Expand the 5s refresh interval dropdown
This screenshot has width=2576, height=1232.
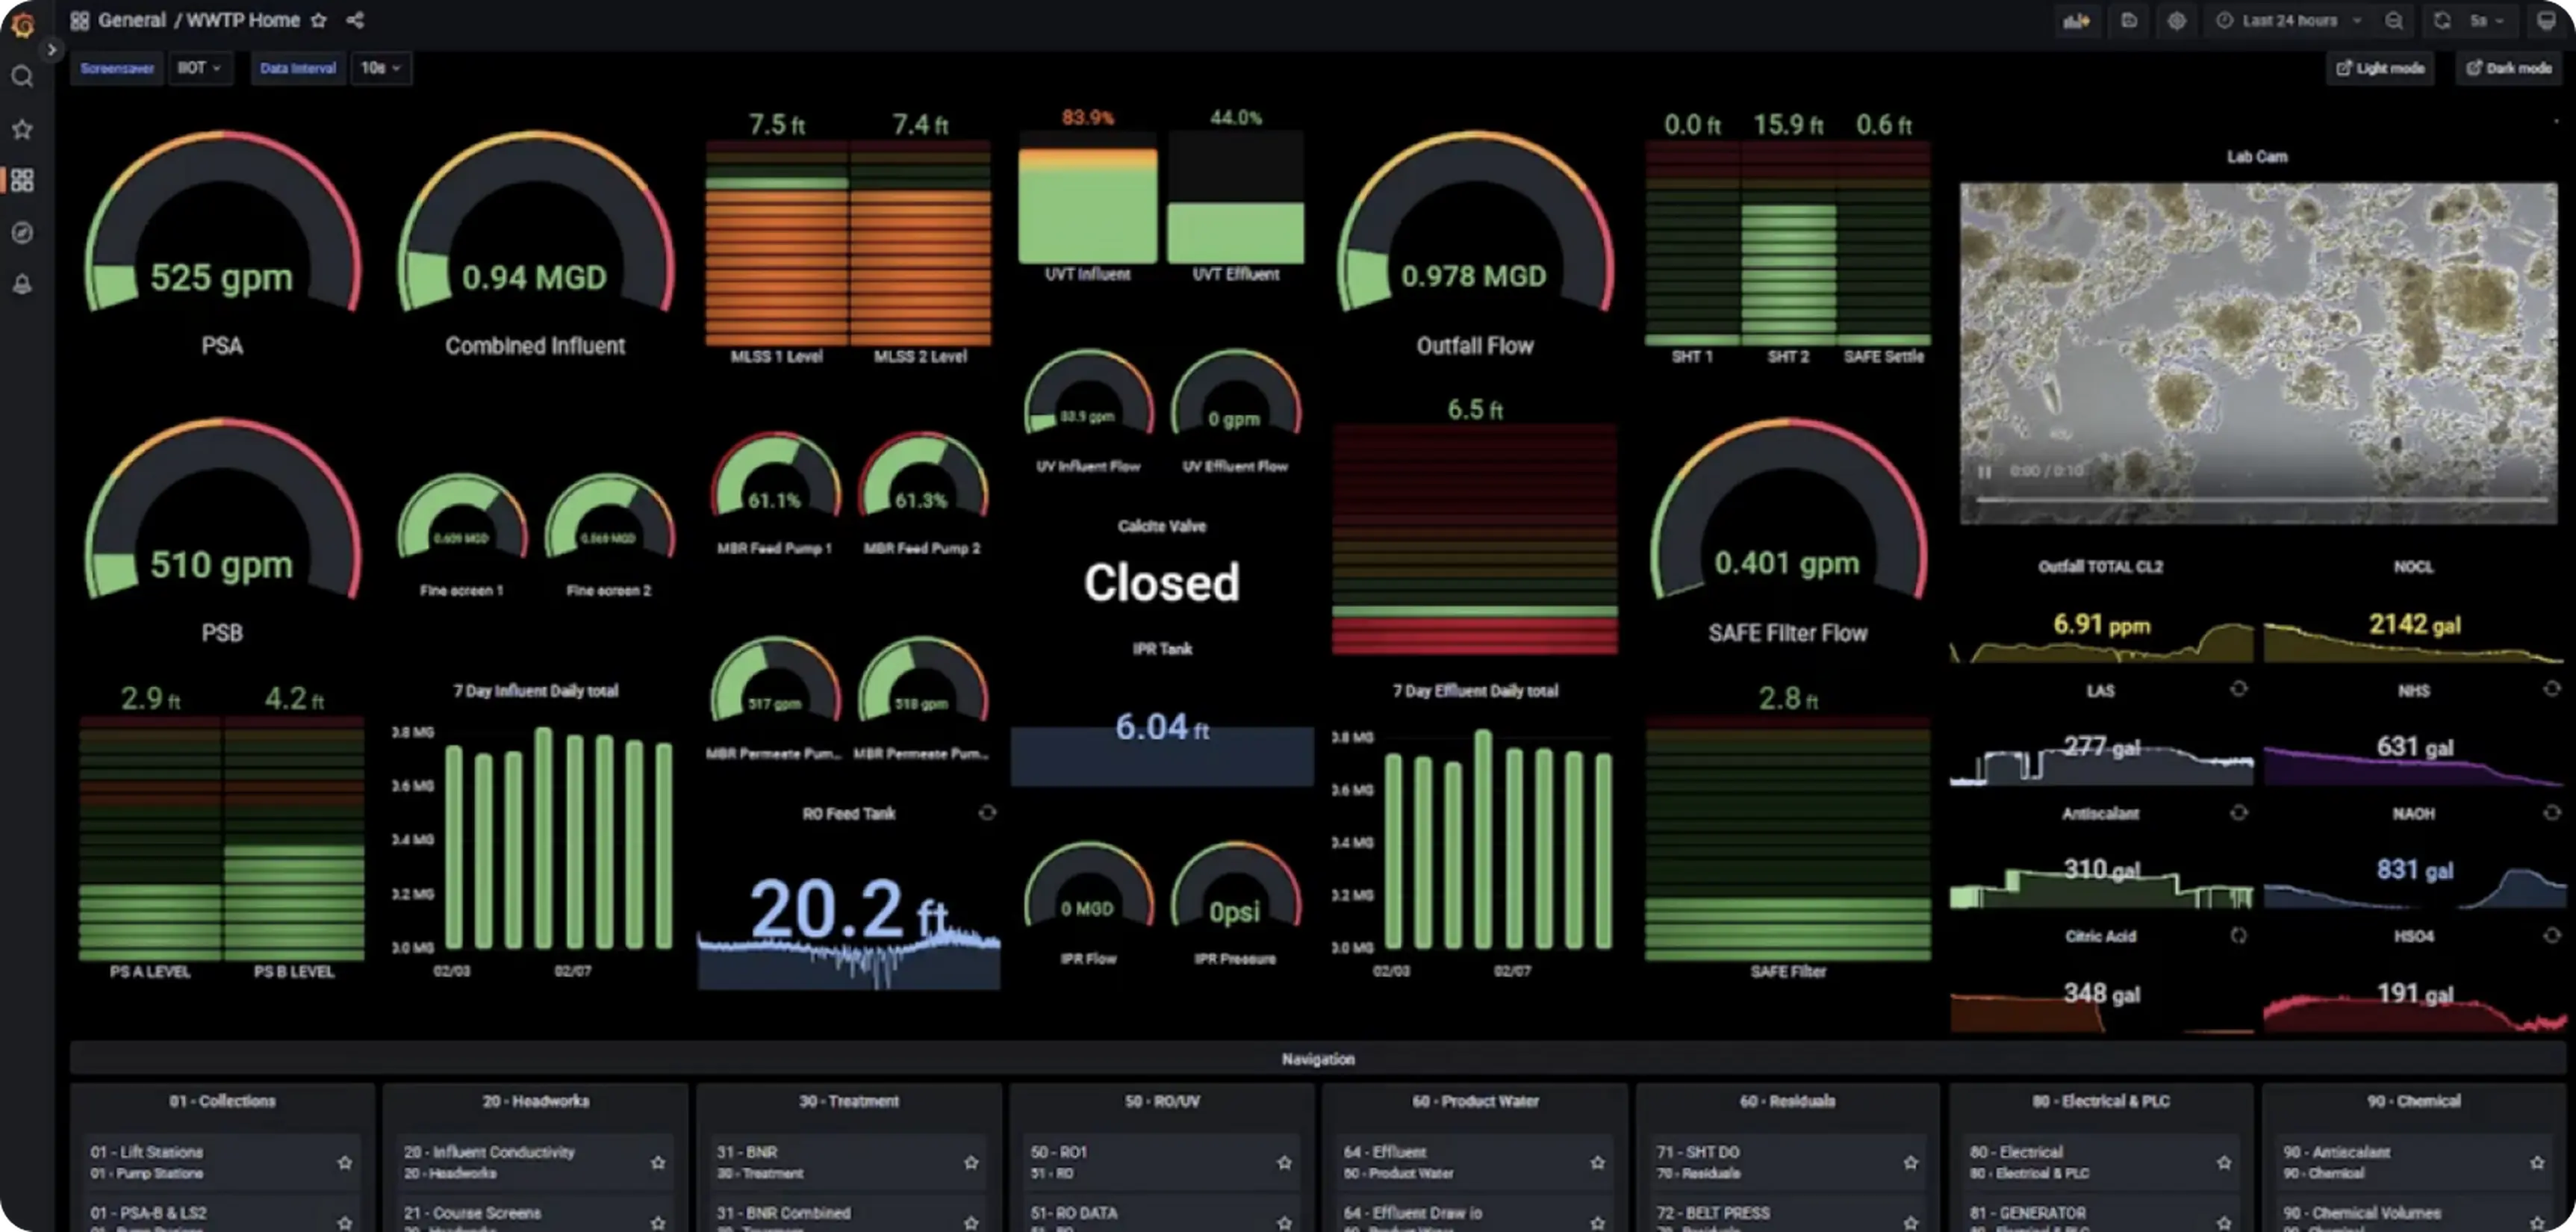tap(2486, 21)
